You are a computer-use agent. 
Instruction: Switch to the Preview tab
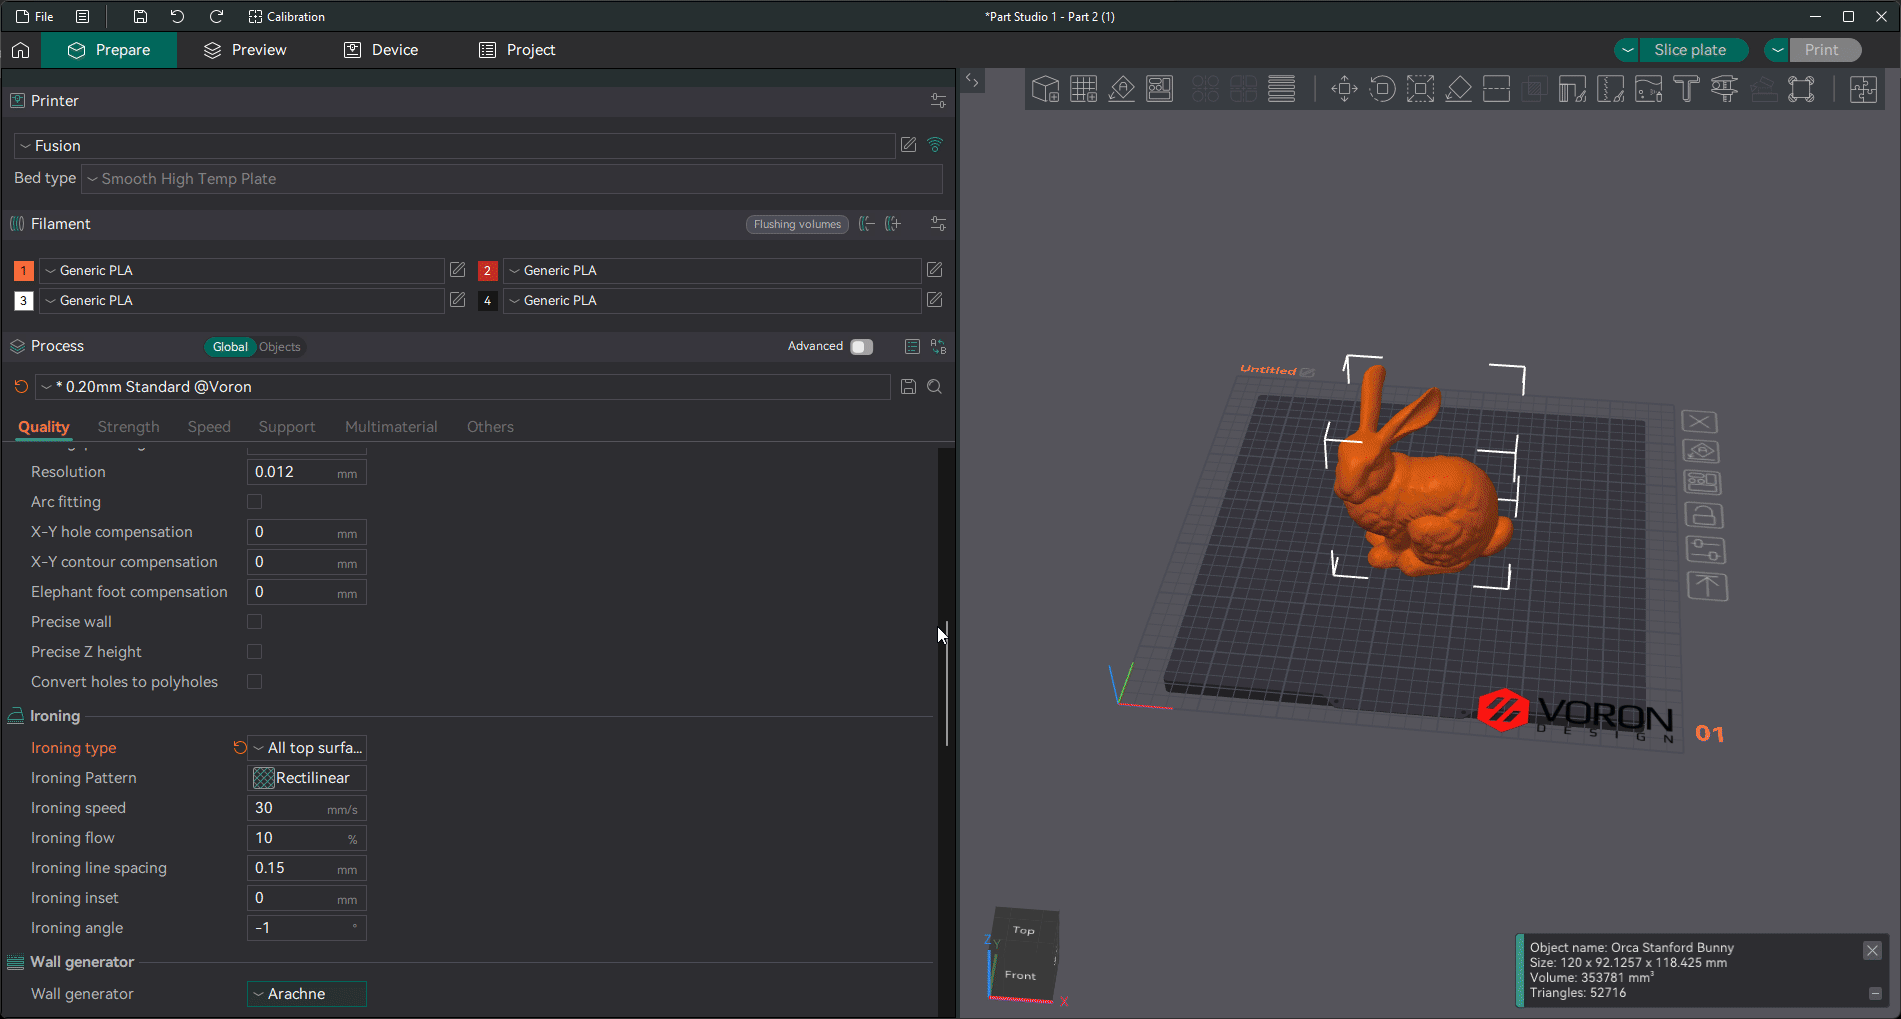(245, 50)
